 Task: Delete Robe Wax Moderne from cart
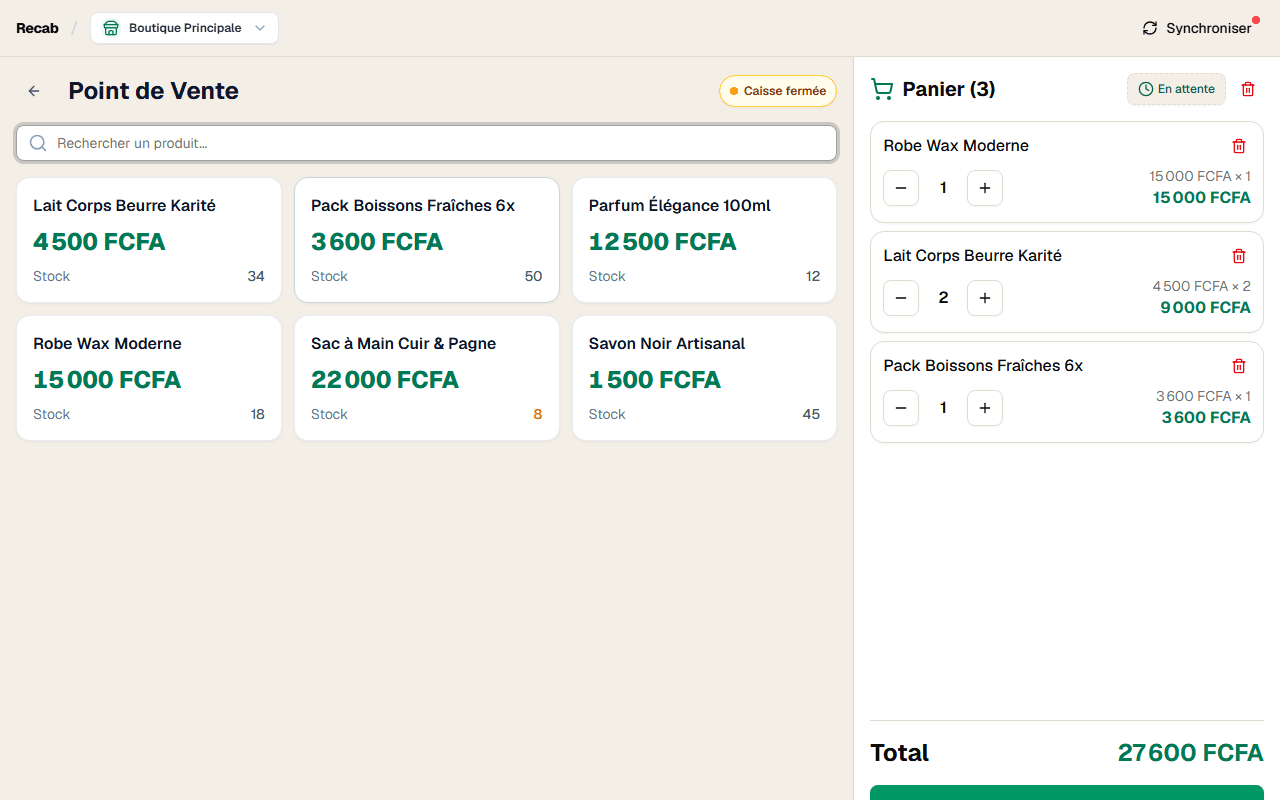pyautogui.click(x=1239, y=146)
